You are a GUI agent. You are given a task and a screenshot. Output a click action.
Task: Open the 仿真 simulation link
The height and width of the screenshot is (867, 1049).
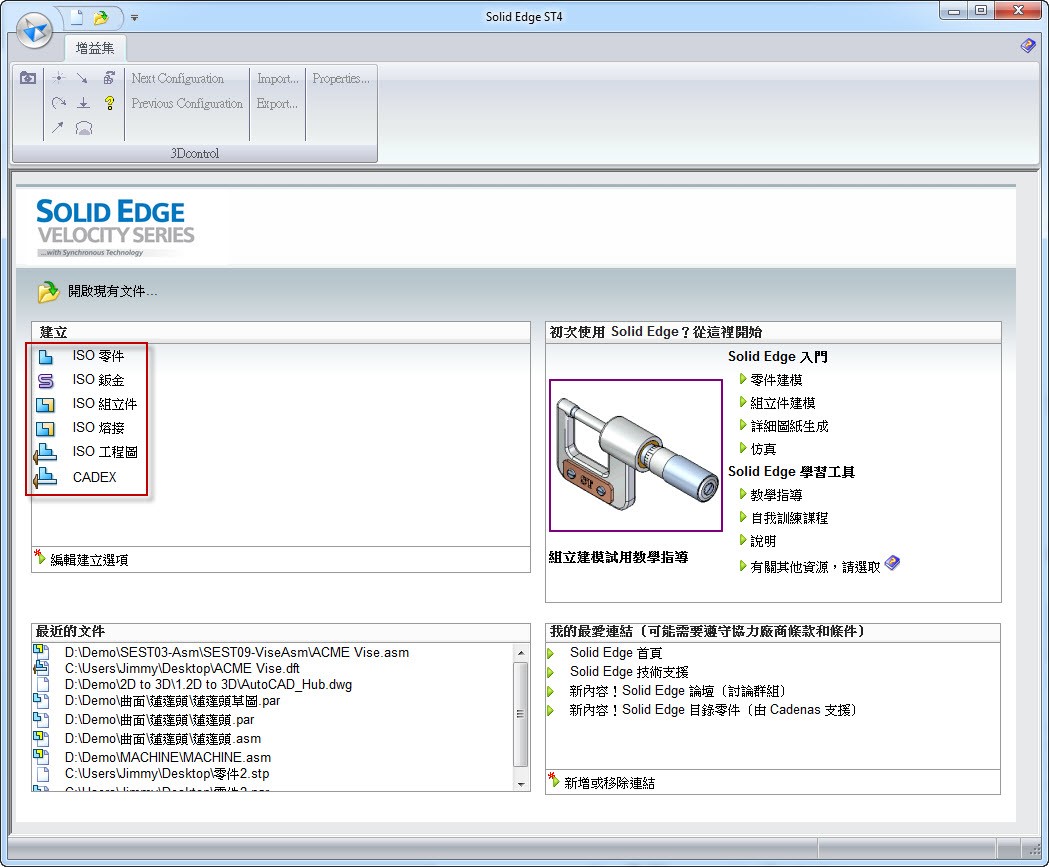763,449
